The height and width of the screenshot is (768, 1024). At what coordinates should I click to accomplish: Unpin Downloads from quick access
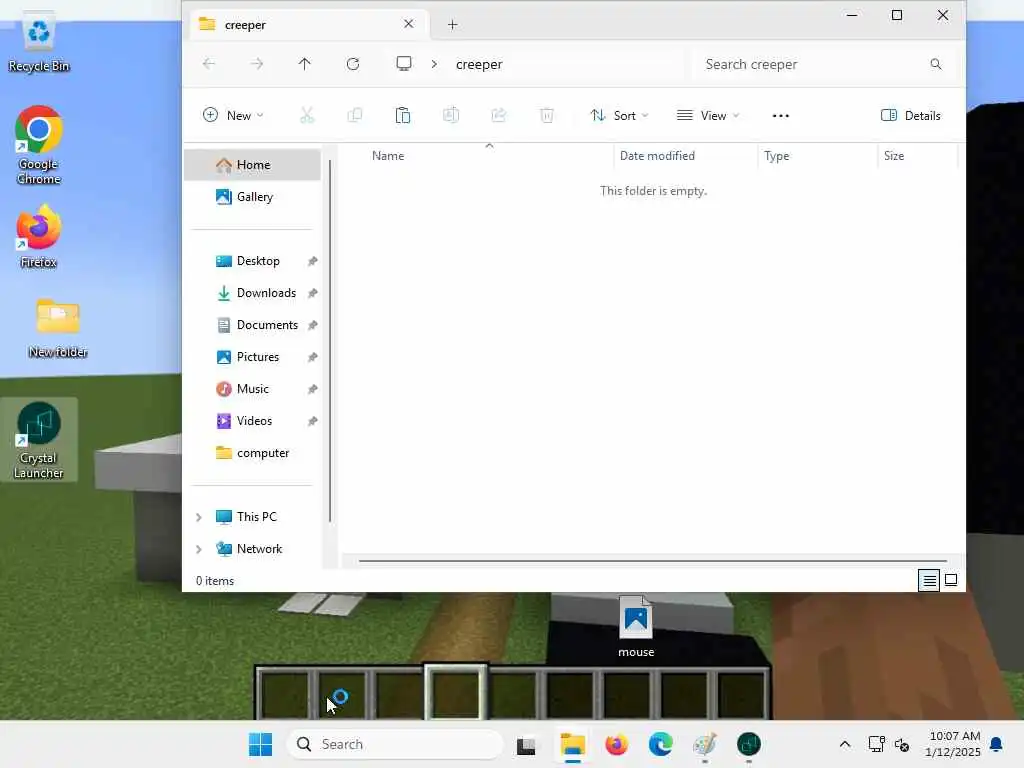pyautogui.click(x=313, y=293)
